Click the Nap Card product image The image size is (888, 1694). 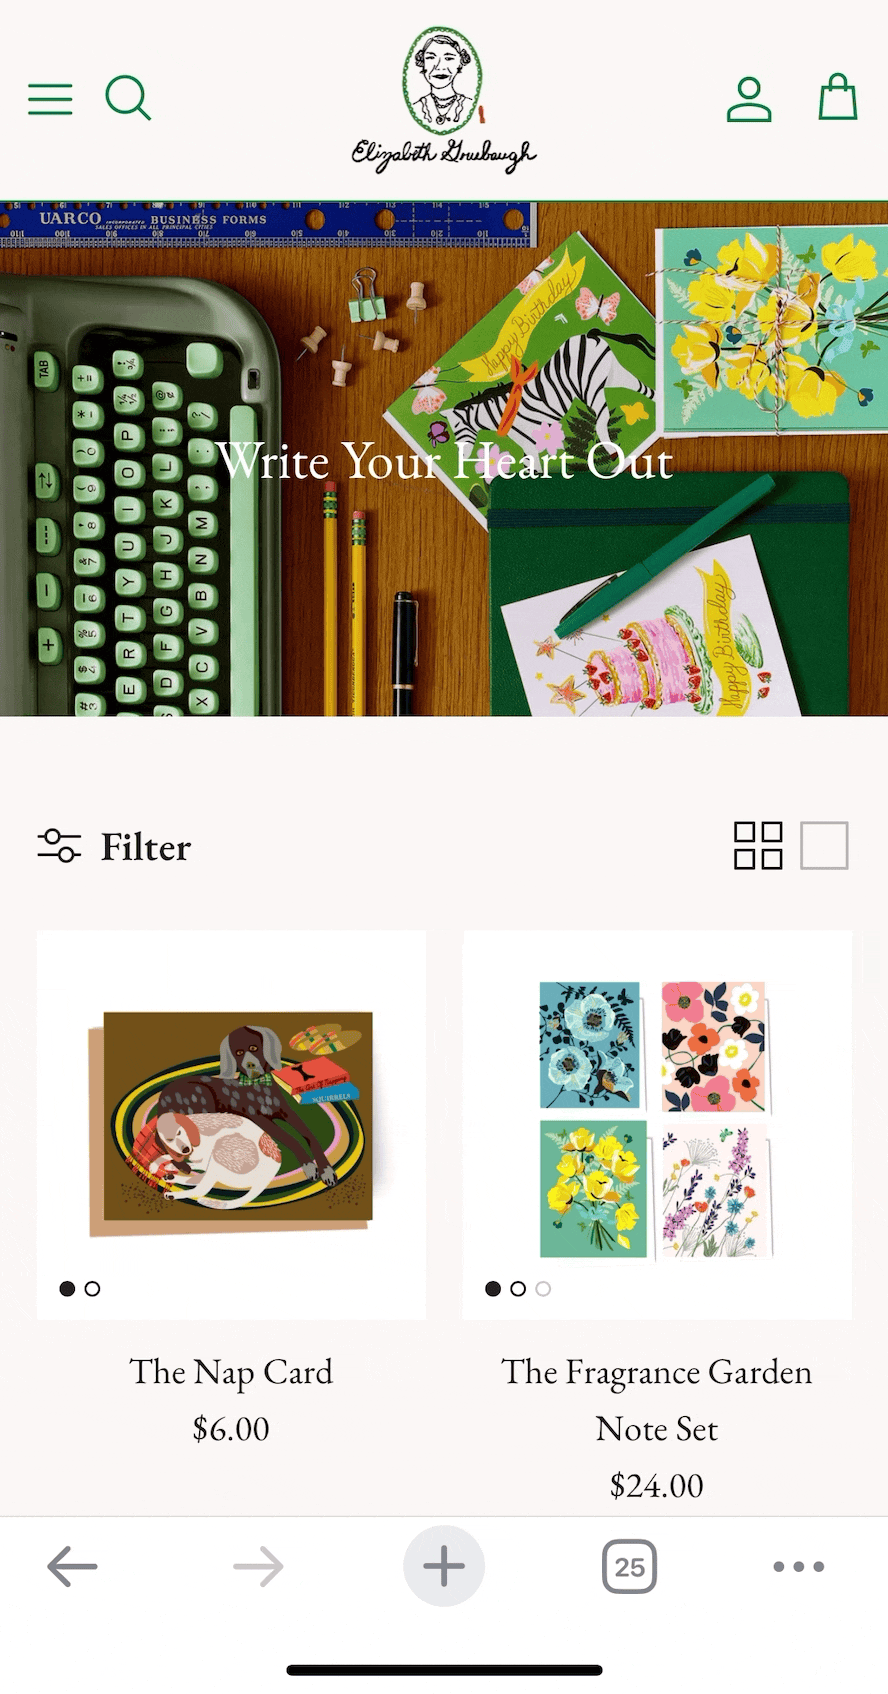pos(231,1125)
